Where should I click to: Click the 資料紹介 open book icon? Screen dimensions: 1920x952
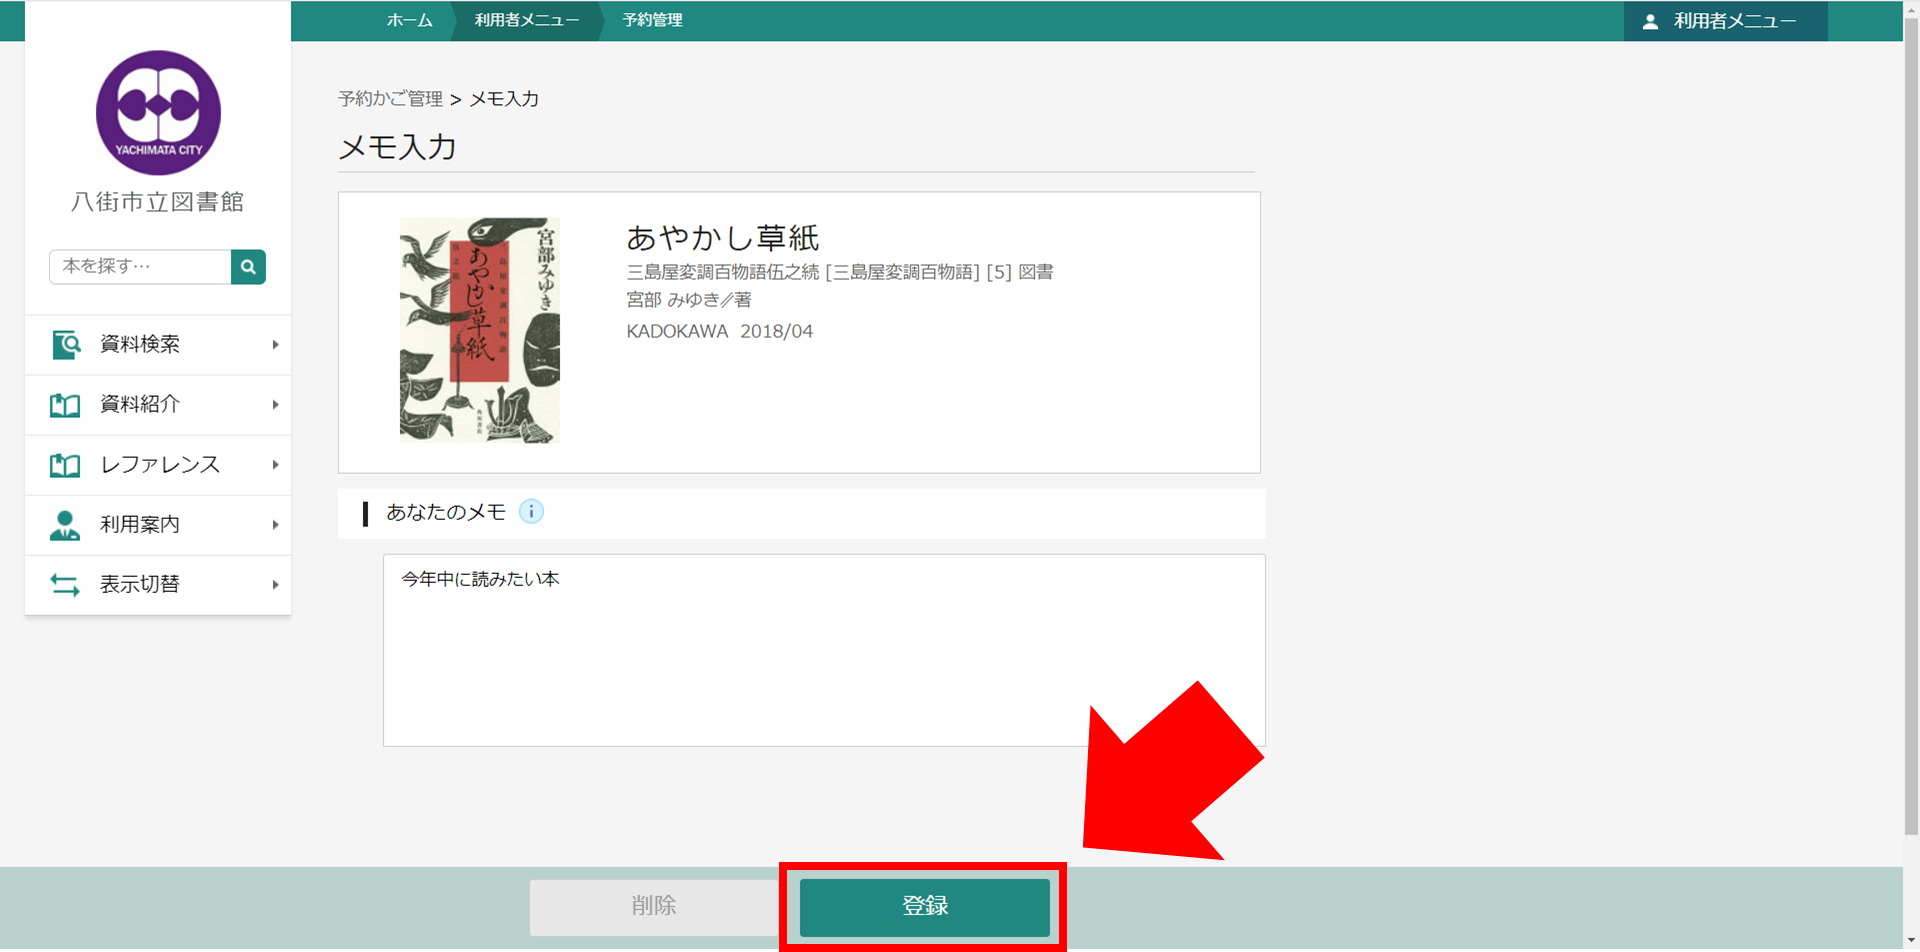(x=65, y=405)
